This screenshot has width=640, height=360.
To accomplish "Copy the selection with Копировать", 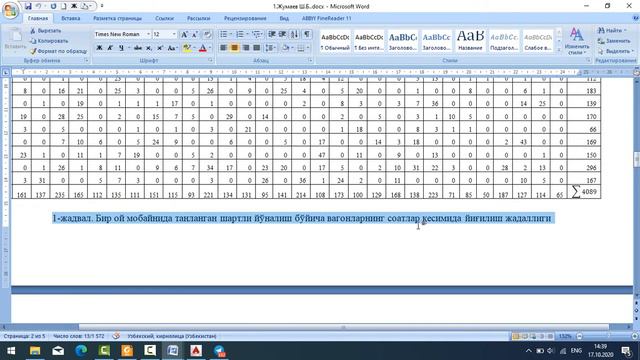I will (49, 41).
